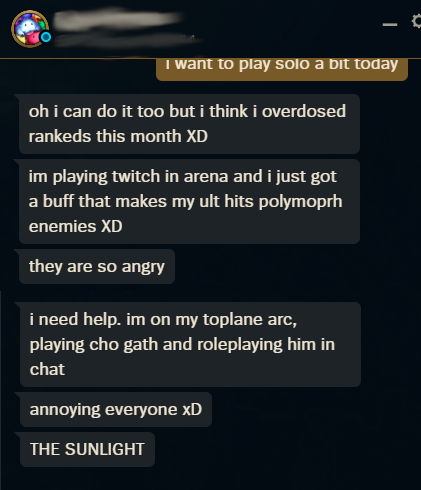Click the word 'roleplaying' in cho gath message
421x490 pixels.
point(239,344)
